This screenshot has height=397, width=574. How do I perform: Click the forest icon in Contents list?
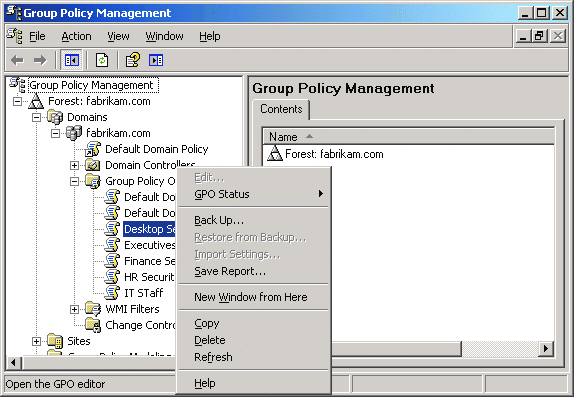(x=275, y=154)
